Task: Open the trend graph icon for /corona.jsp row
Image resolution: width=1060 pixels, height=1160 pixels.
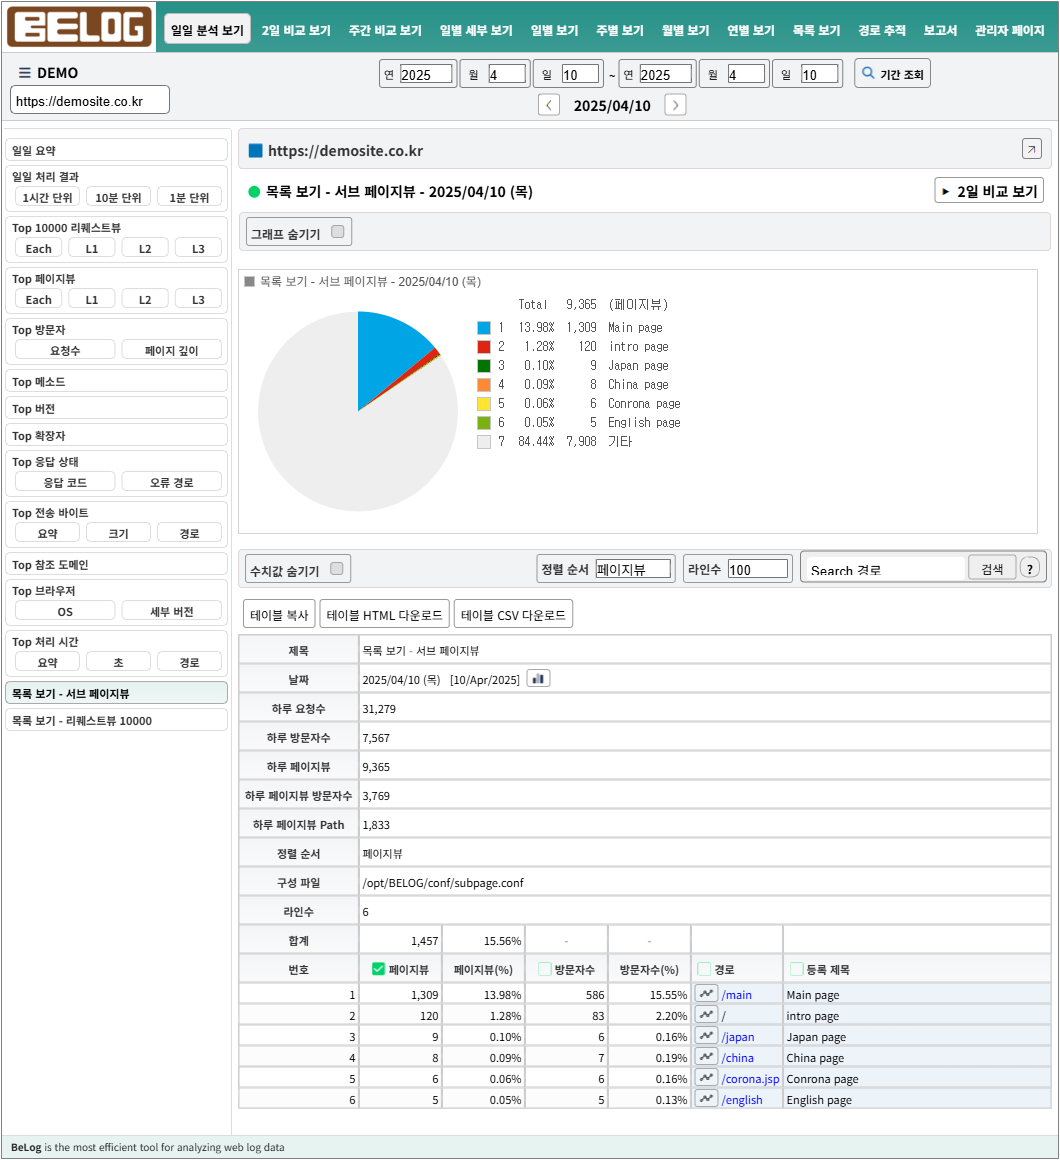Action: click(706, 1078)
